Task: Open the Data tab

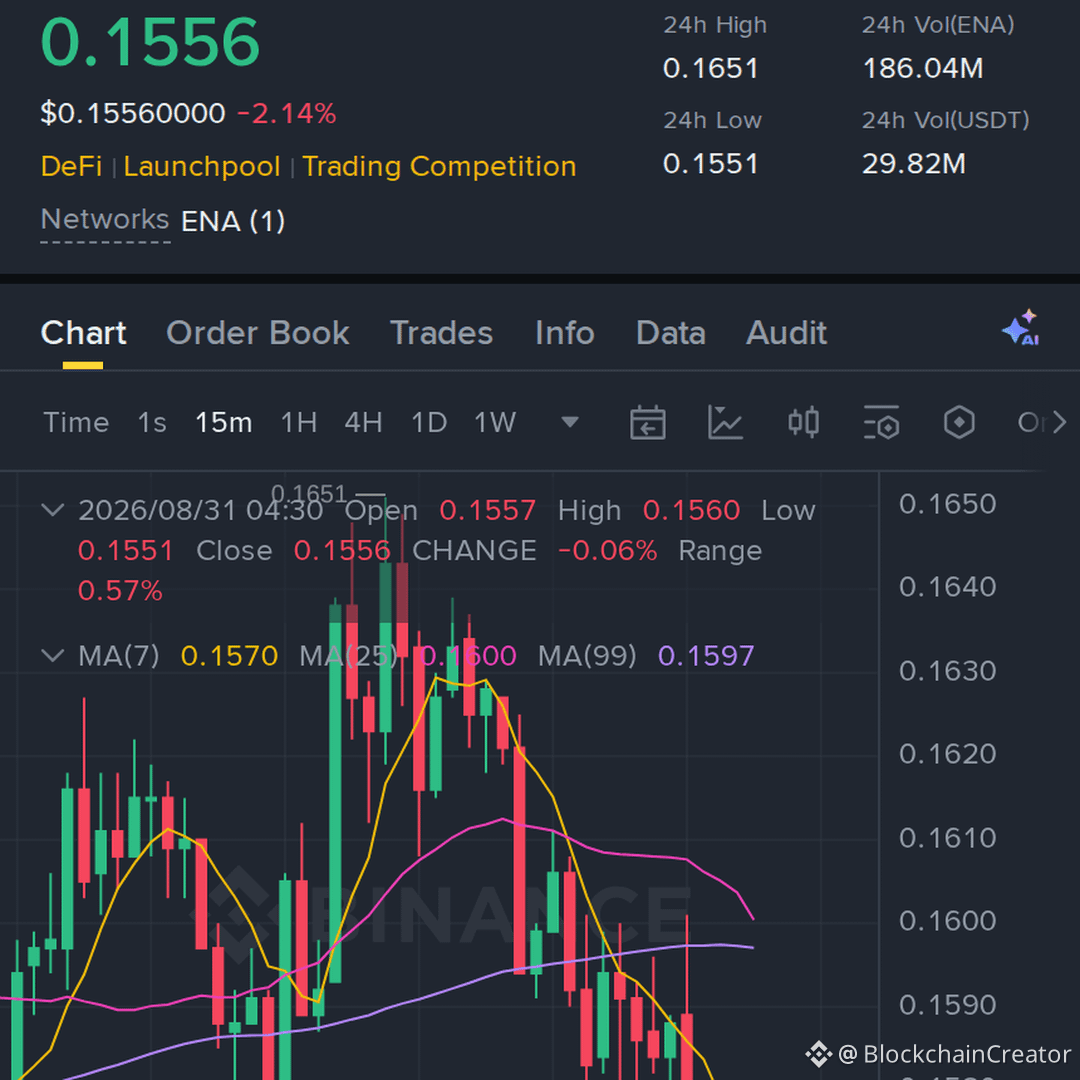Action: click(671, 333)
